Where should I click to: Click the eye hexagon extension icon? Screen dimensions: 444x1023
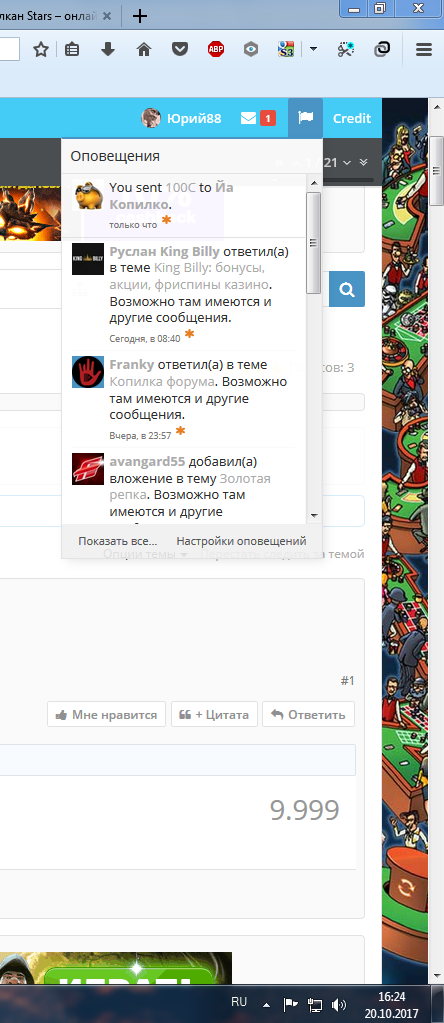point(252,50)
